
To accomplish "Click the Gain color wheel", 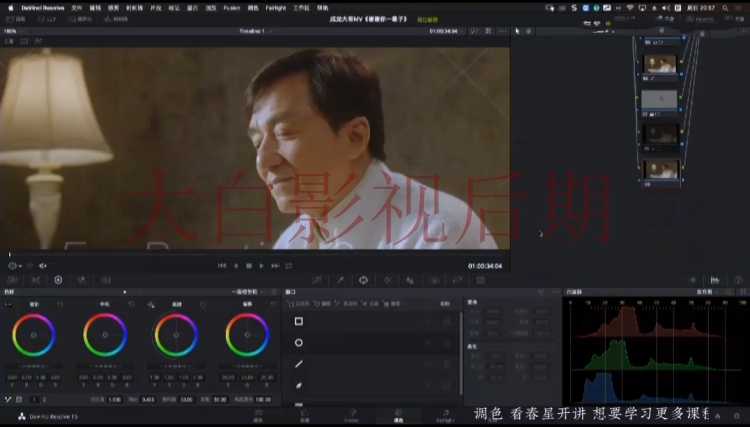I will tap(176, 335).
